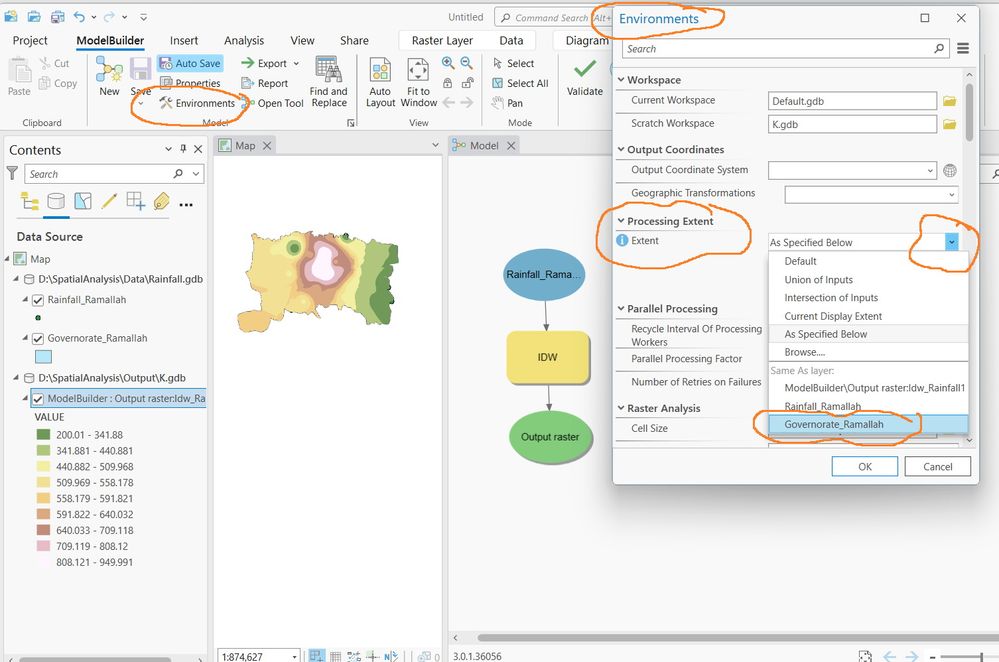Open Output Coordinate System dropdown
The width and height of the screenshot is (999, 662).
(930, 170)
